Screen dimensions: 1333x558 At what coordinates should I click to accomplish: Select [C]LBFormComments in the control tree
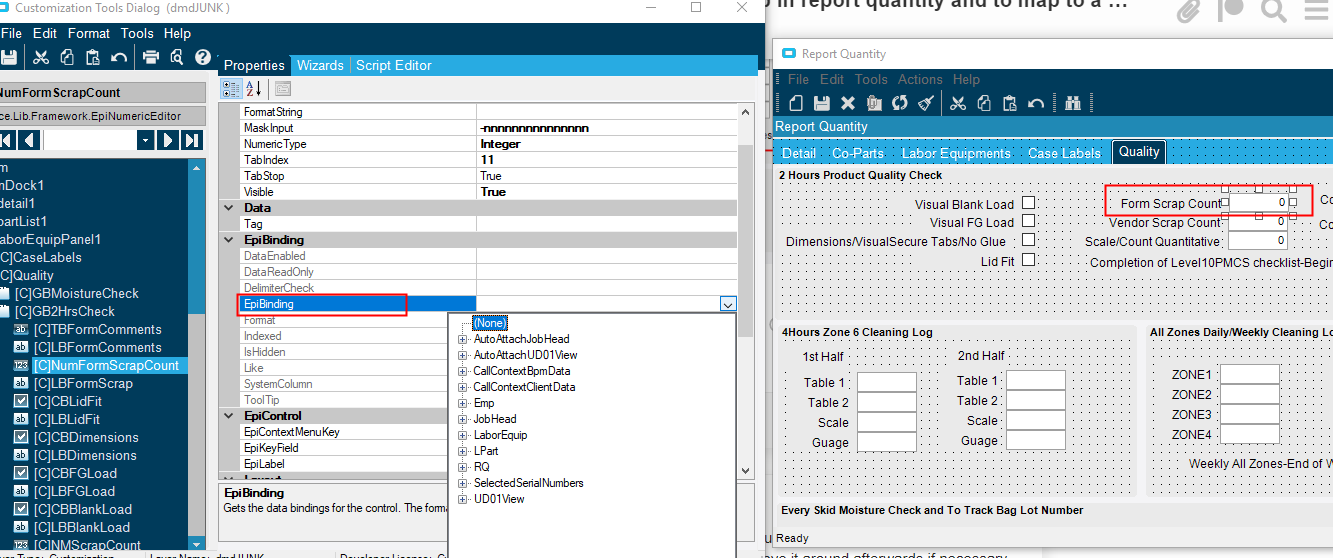(x=97, y=347)
